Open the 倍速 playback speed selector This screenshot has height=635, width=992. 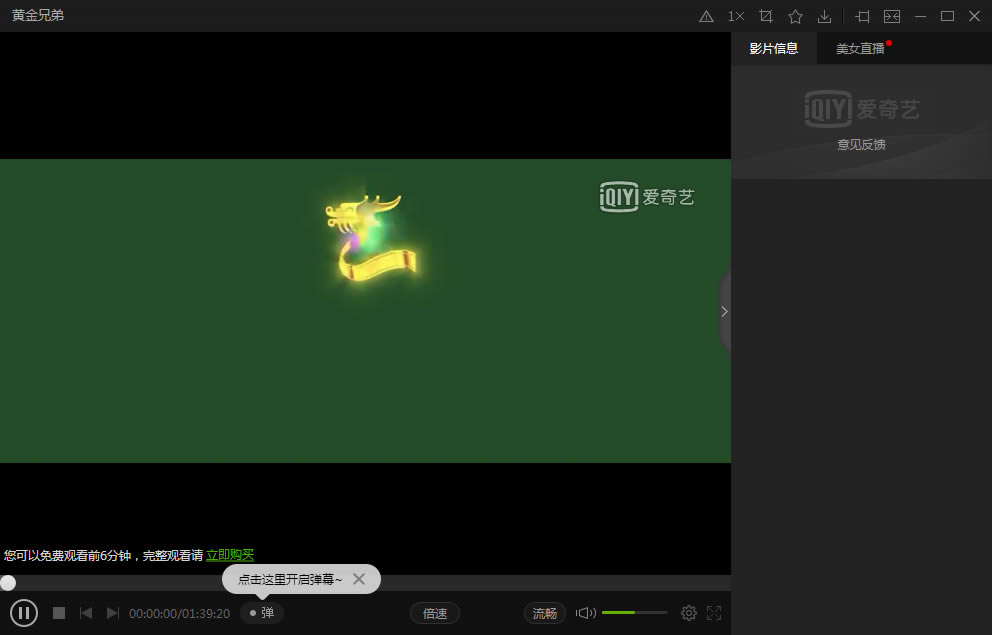pyautogui.click(x=435, y=613)
